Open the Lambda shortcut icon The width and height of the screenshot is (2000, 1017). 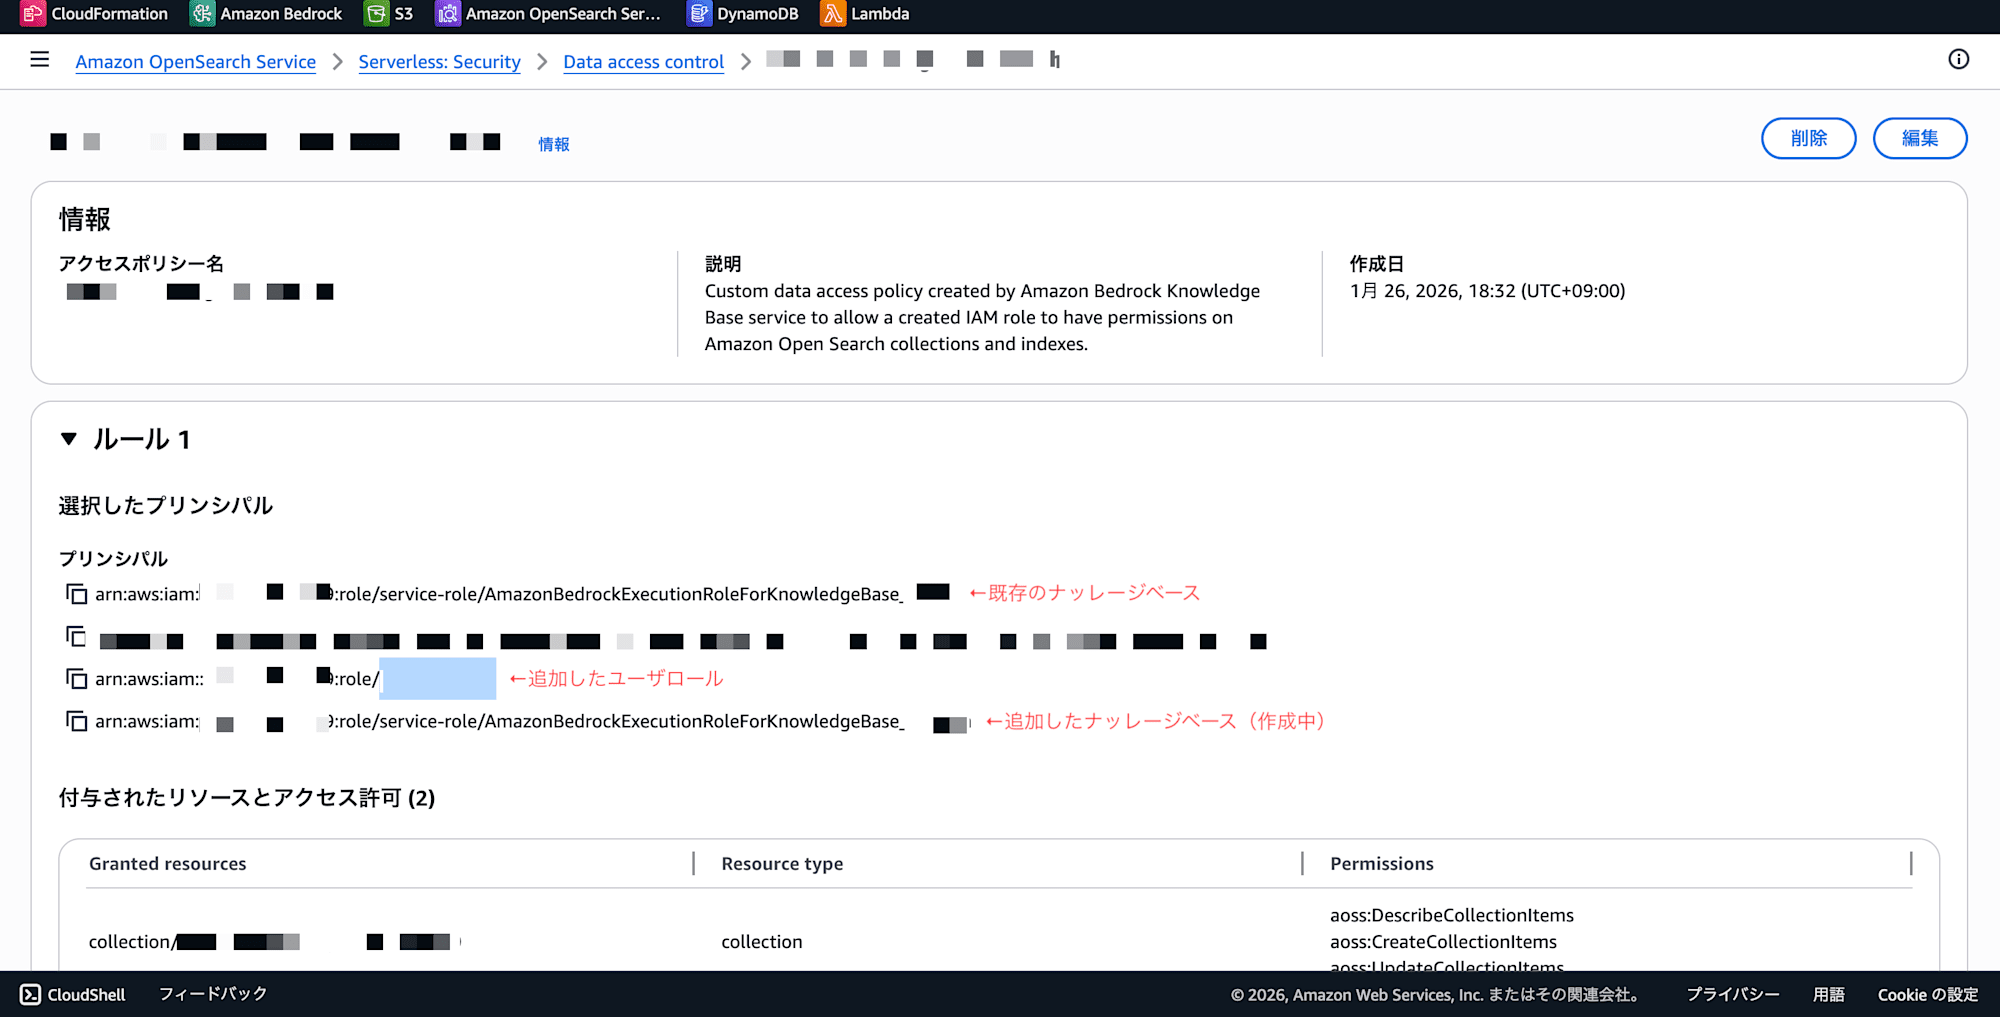click(x=833, y=13)
